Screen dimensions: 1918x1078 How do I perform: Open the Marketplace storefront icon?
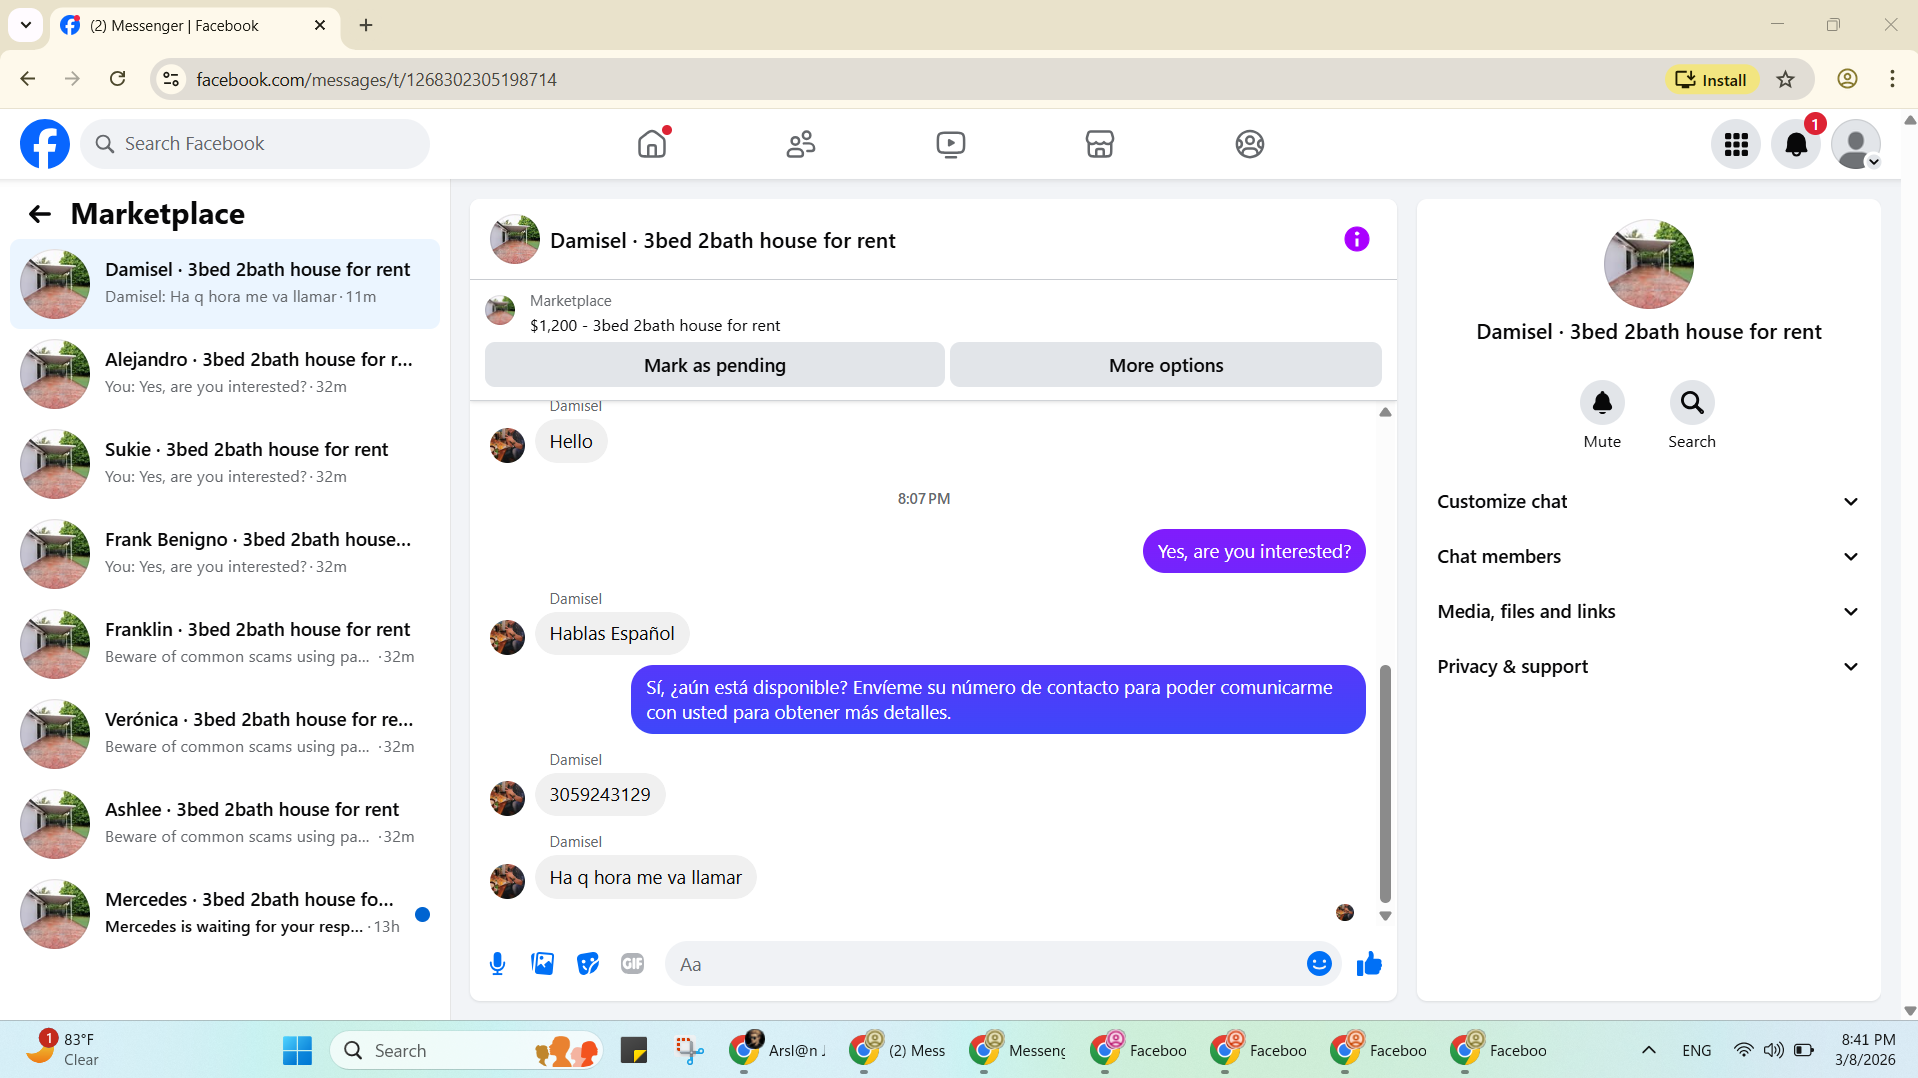pyautogui.click(x=1100, y=144)
